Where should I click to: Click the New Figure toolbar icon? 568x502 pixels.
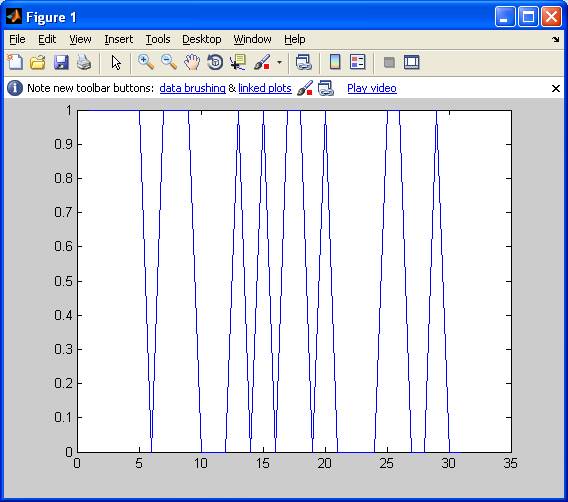15,62
